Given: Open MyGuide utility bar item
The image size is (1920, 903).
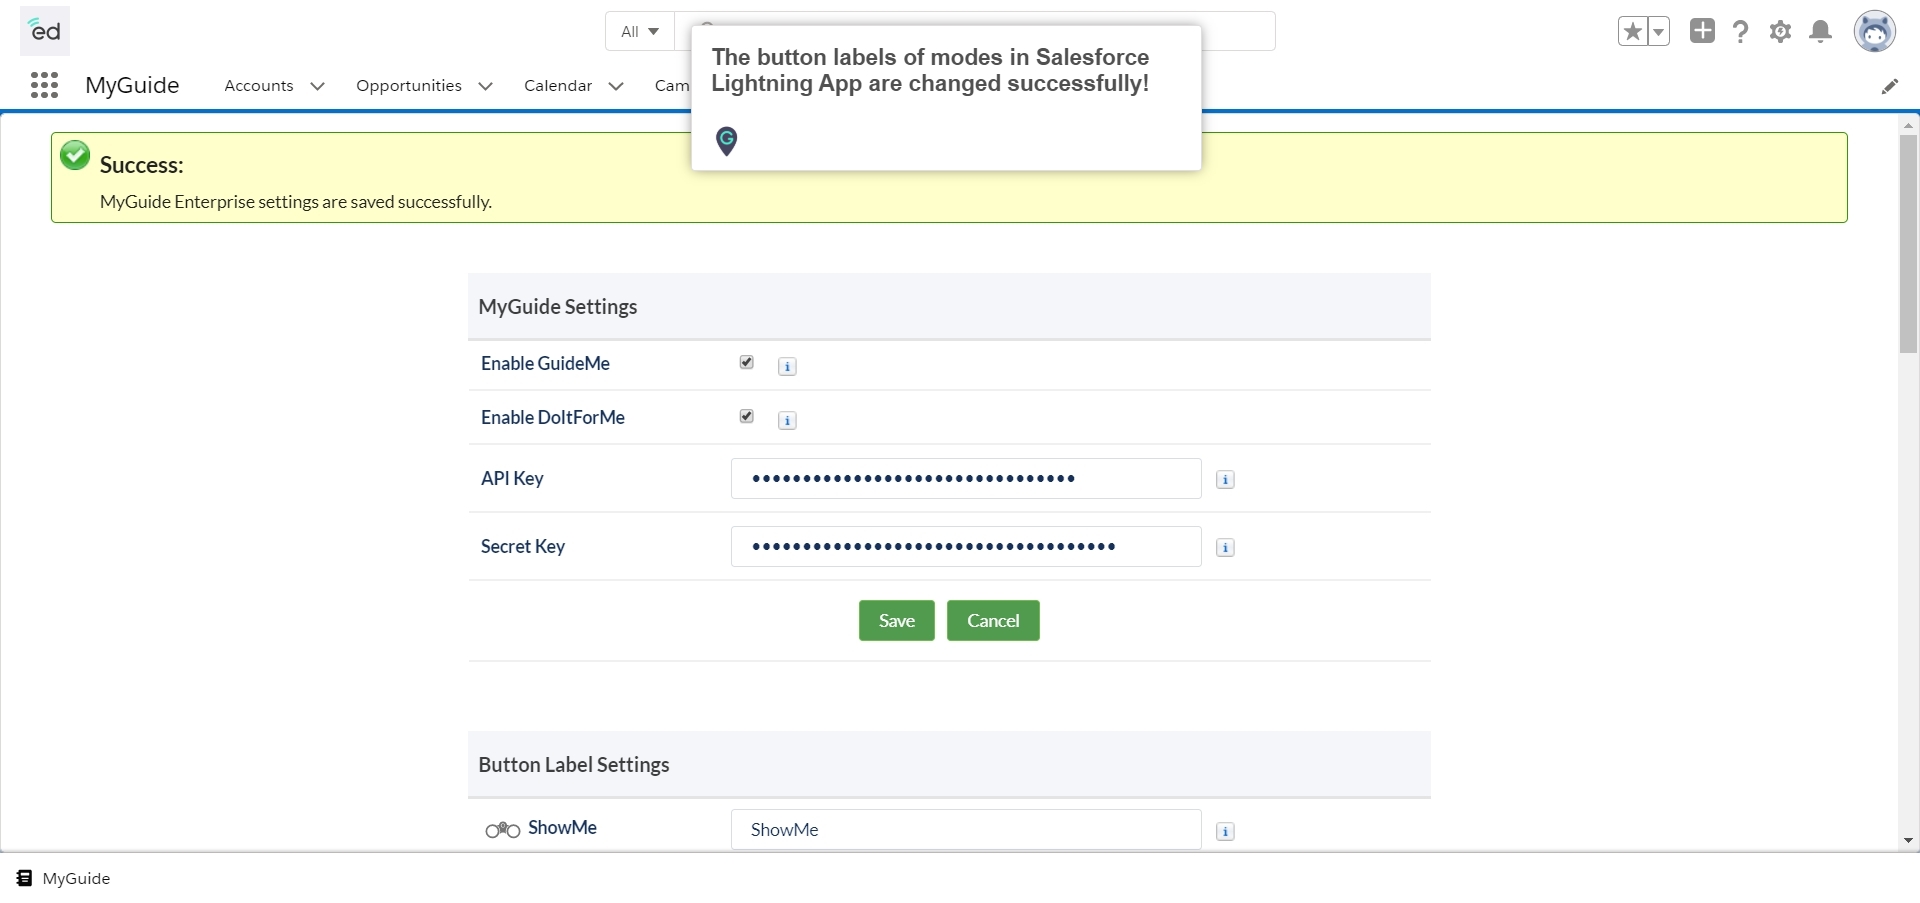Looking at the screenshot, I should pos(64,878).
